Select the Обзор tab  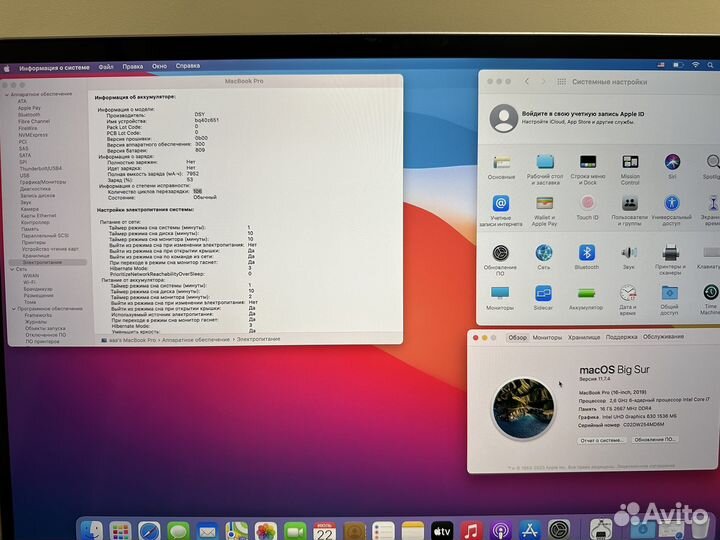tap(518, 338)
